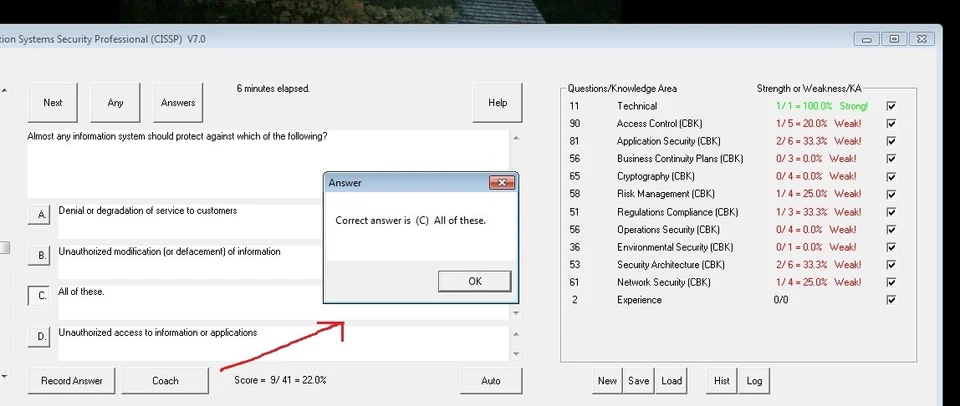Click the Load button
This screenshot has width=960, height=406.
point(672,381)
